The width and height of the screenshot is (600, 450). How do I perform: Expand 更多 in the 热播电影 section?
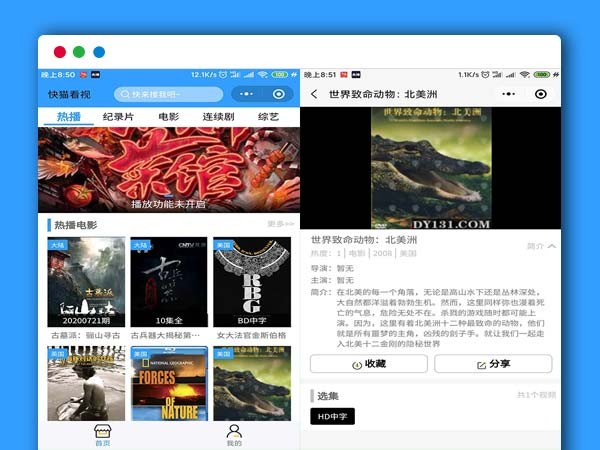click(279, 225)
